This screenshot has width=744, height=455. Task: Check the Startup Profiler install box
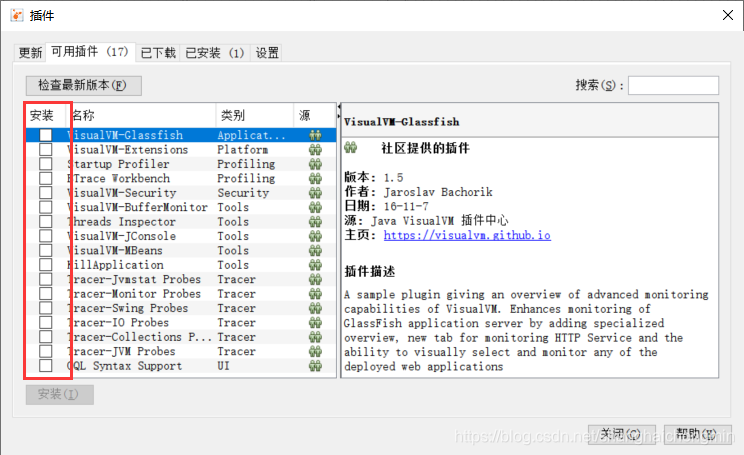[46, 164]
